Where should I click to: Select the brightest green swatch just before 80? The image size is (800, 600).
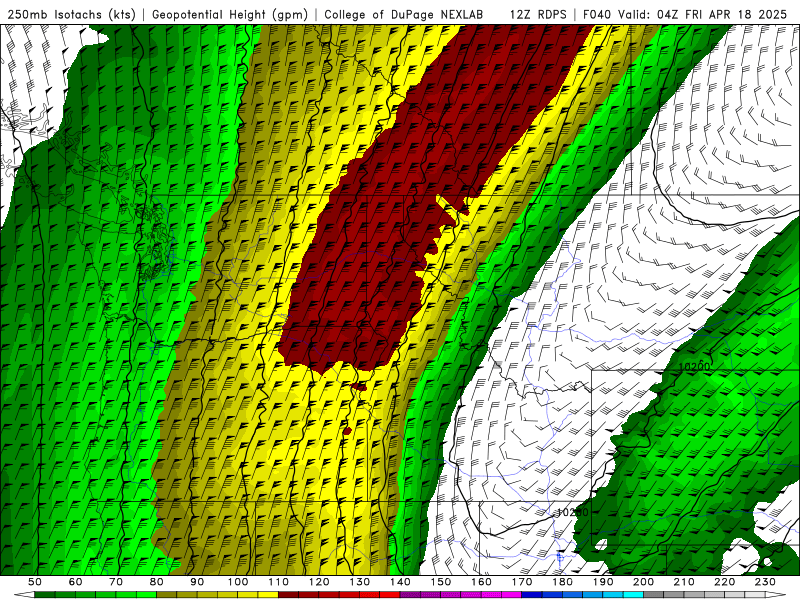(146, 594)
